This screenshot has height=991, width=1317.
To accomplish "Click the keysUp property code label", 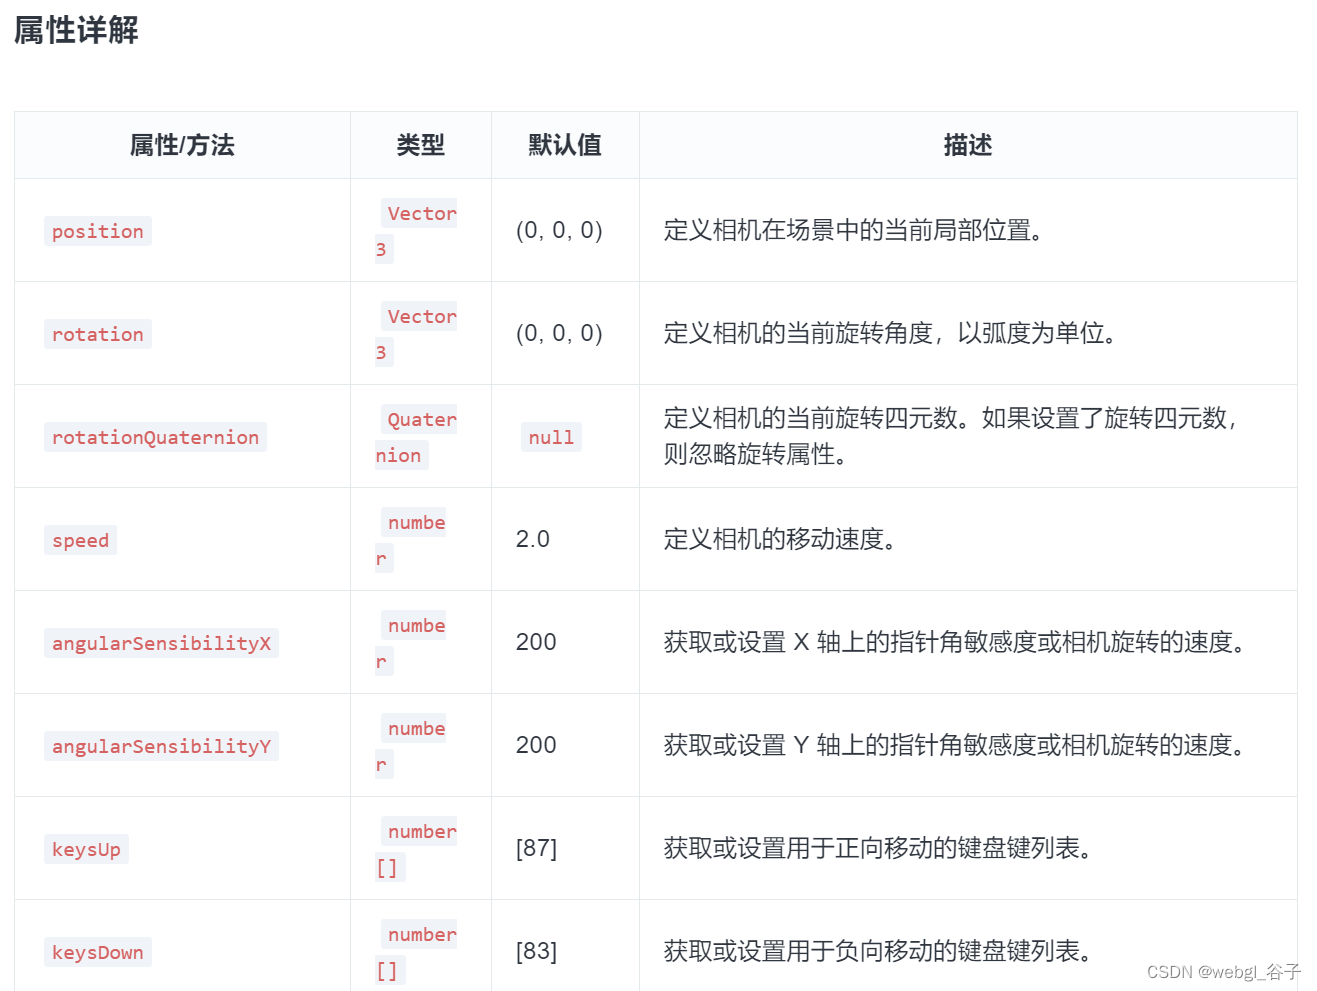I will 86,849.
